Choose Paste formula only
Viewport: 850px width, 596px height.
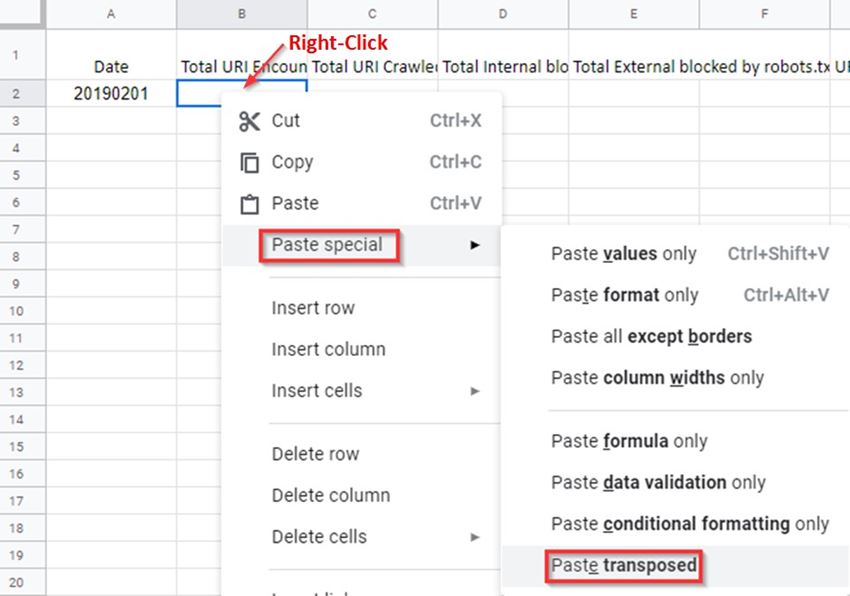coord(629,441)
